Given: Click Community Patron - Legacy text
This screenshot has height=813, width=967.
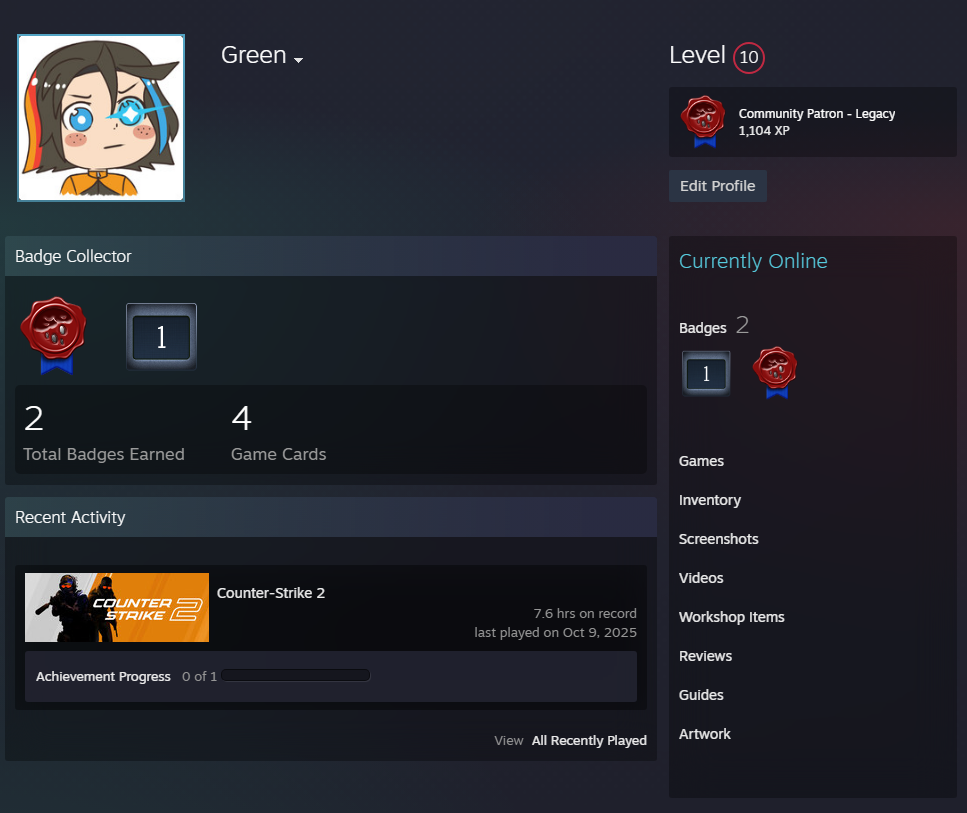Looking at the screenshot, I should pyautogui.click(x=817, y=113).
